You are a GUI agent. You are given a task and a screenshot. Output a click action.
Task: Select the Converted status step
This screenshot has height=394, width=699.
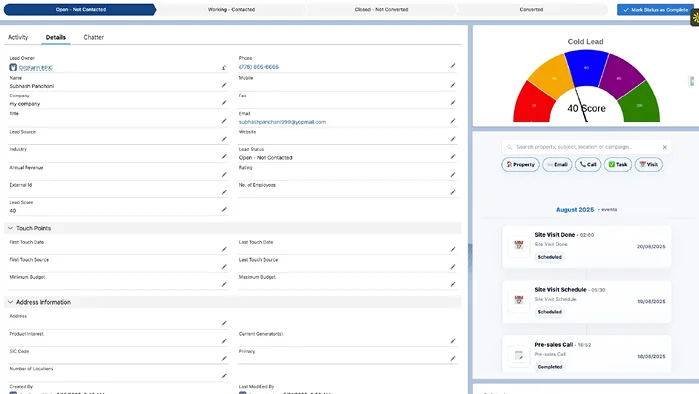[x=531, y=9]
